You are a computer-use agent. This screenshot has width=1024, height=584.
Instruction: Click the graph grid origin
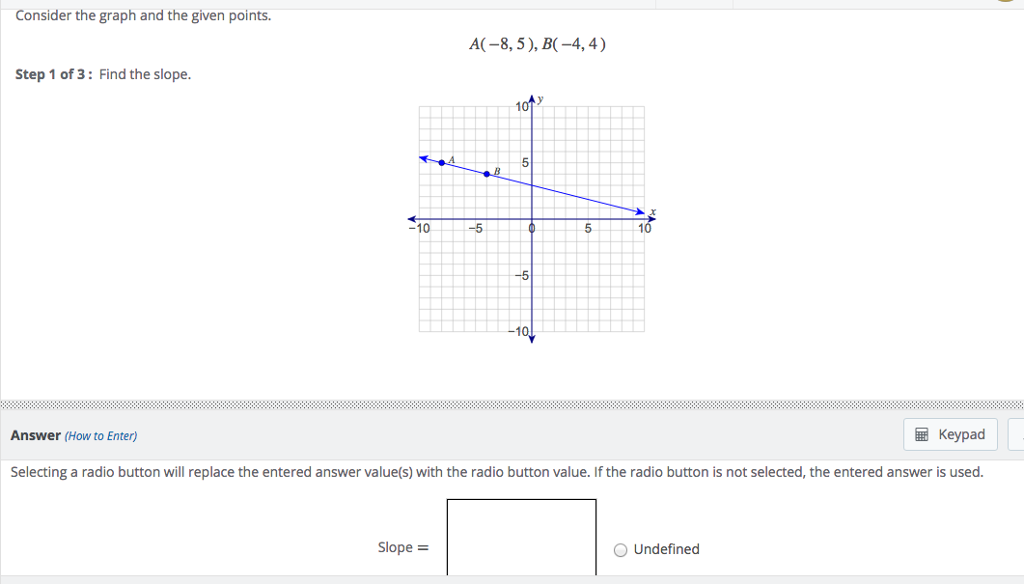click(x=531, y=217)
